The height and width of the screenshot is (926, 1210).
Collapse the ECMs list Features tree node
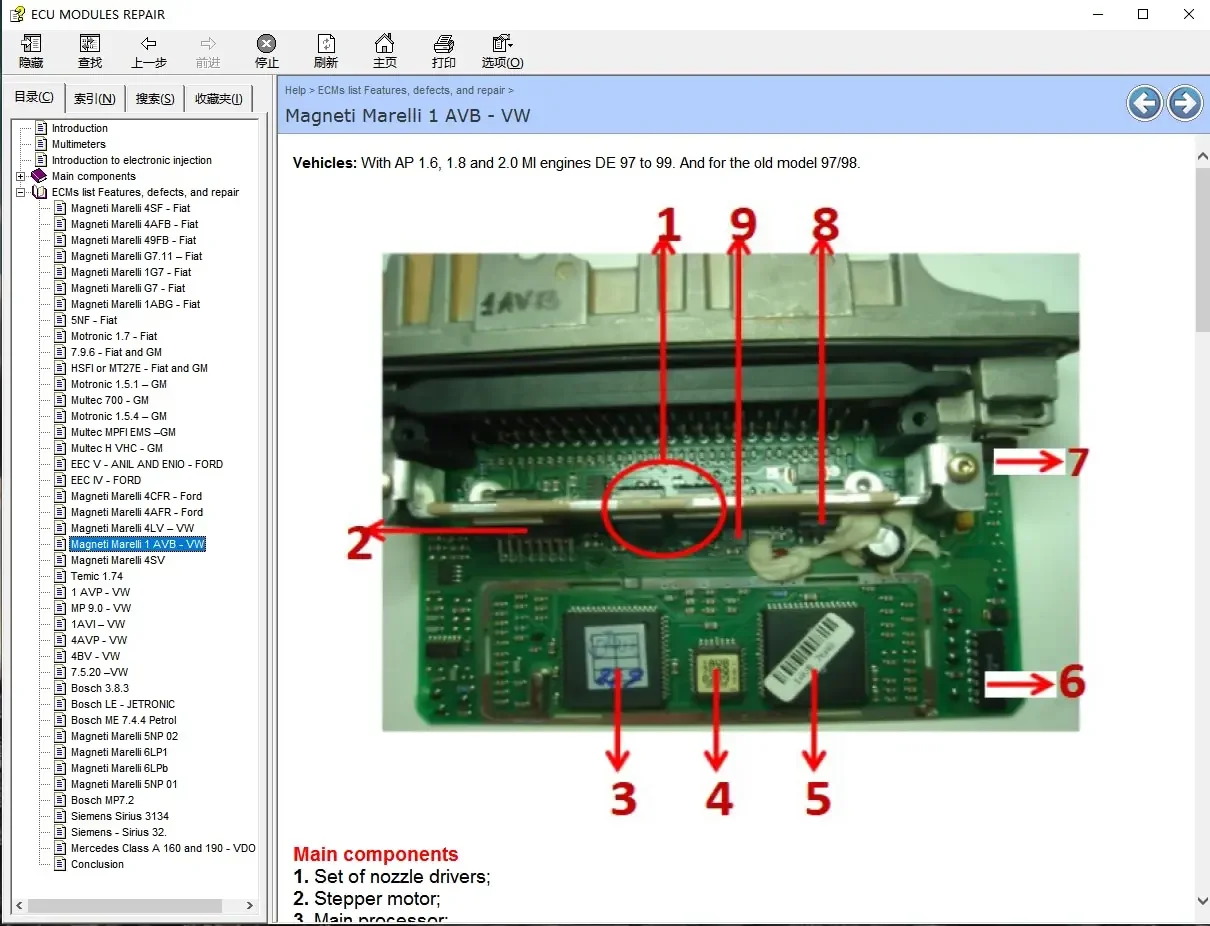tap(20, 192)
